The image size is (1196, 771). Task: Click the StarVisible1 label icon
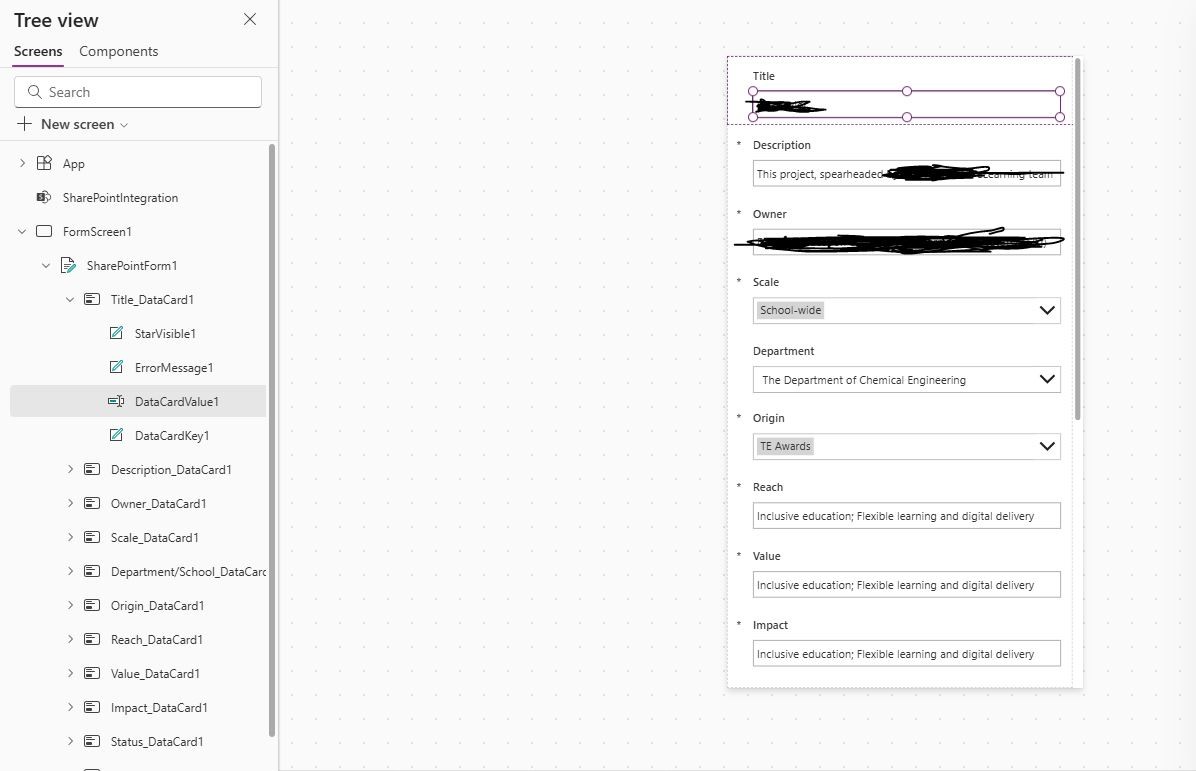[x=116, y=333]
